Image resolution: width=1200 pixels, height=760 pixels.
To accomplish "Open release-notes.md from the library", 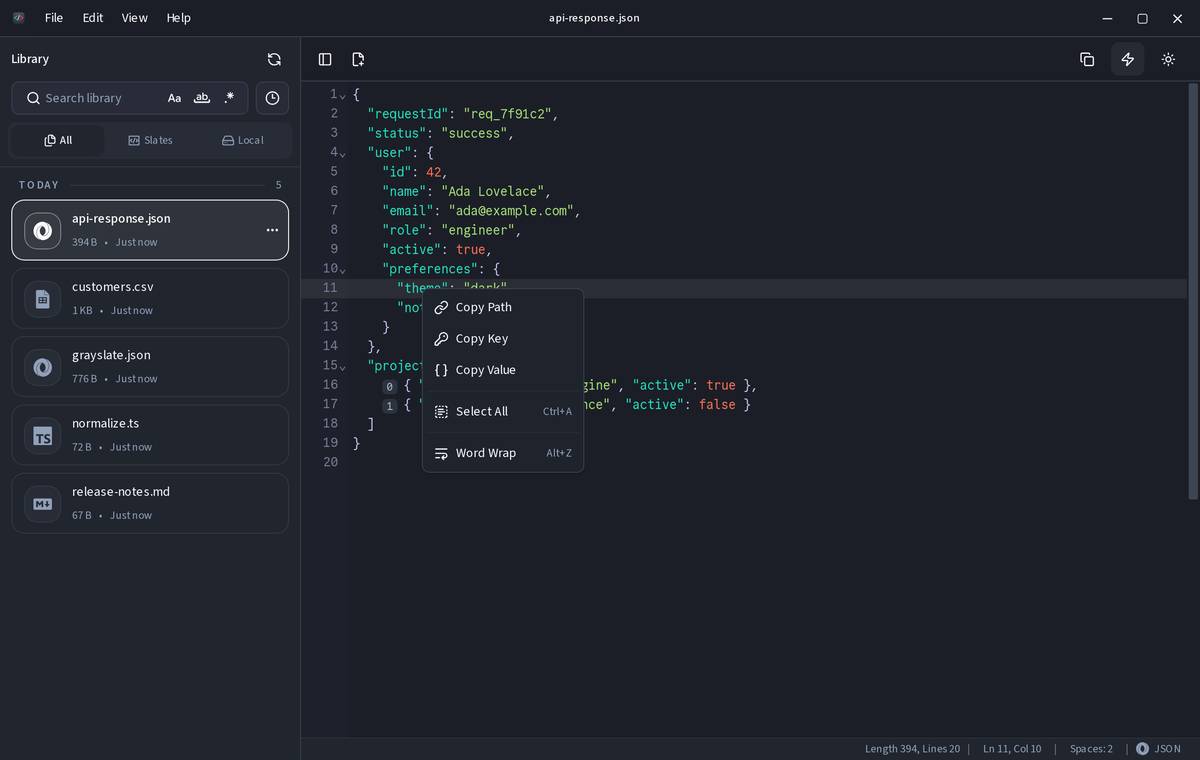I will pos(150,503).
